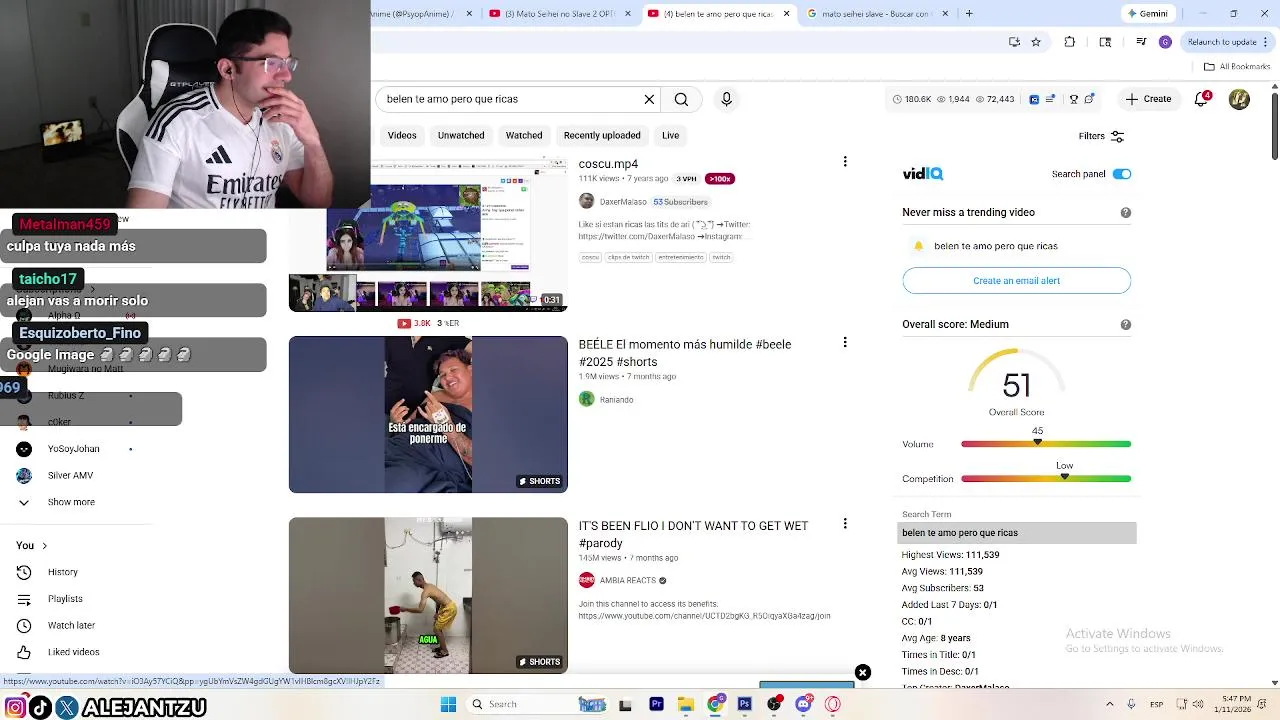Open the Chrome profile G avatar
Image resolution: width=1280 pixels, height=720 pixels.
[1165, 42]
